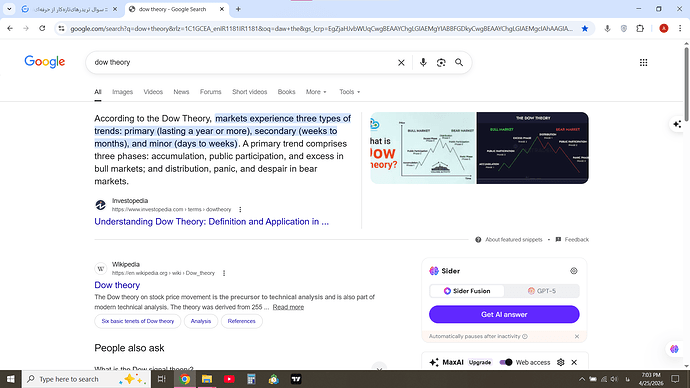Viewport: 690px width, 388px height.
Task: Open the Analysis chip
Action: 201,321
